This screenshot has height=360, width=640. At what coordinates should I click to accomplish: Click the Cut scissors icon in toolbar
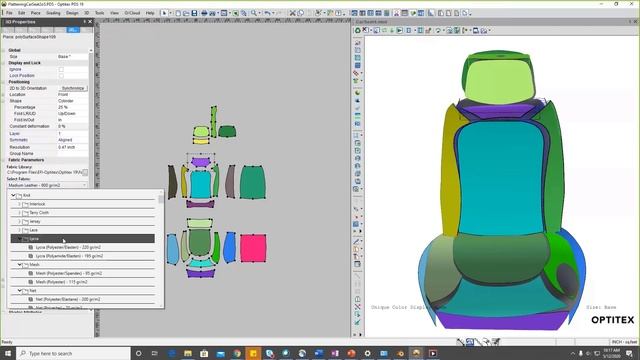tap(292, 13)
